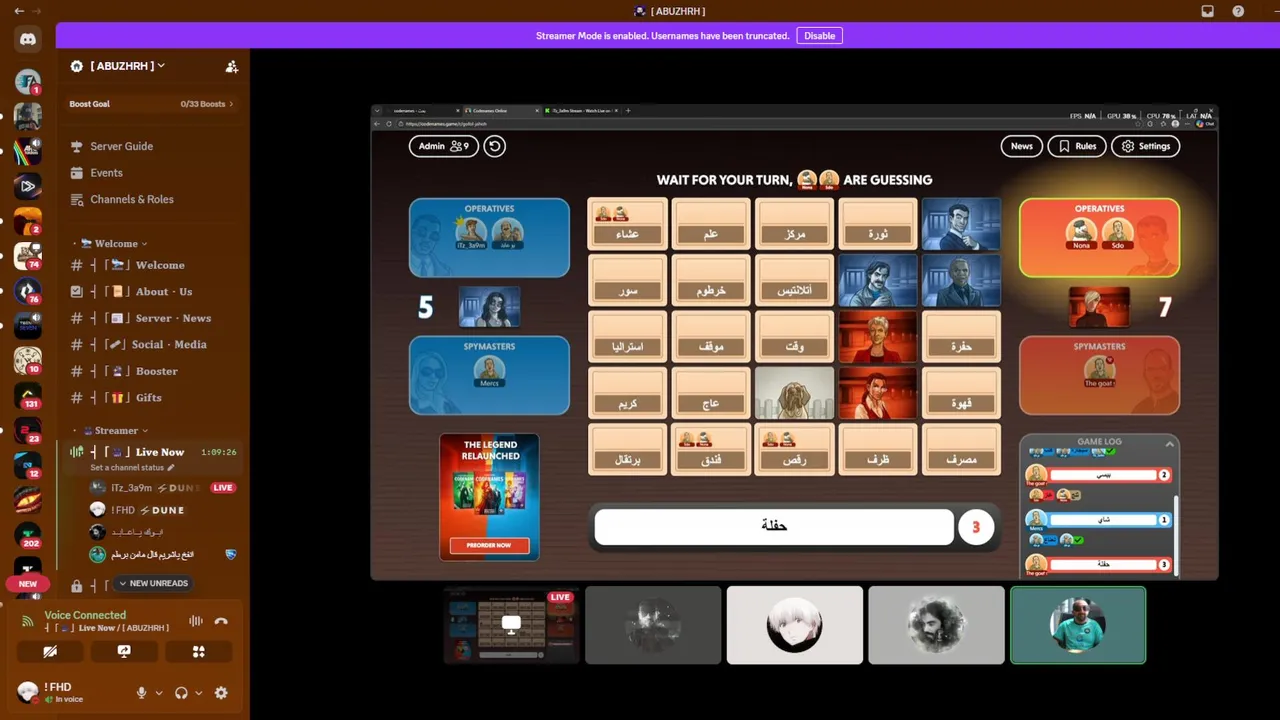Open the server icon with 202 badge

point(28,536)
